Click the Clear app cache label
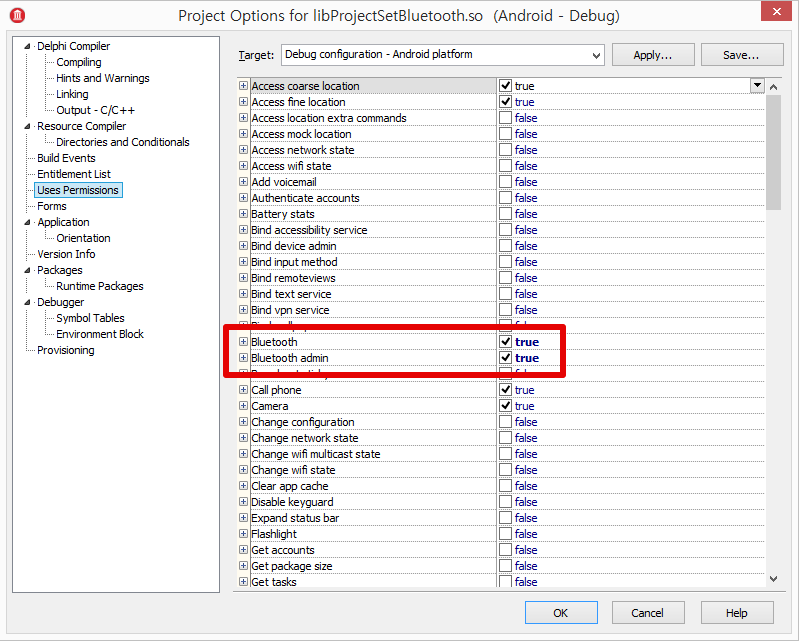Viewport: 799px width, 641px height. pyautogui.click(x=289, y=486)
